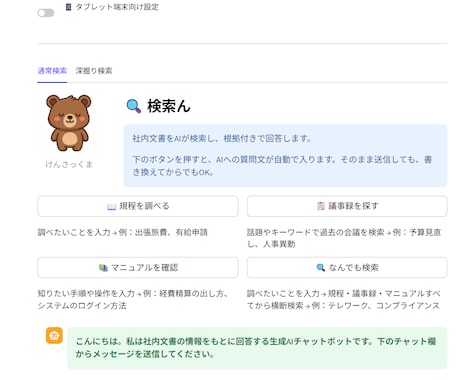Click the マニュアルを確認 button
This screenshot has width=460, height=380.
tap(138, 268)
